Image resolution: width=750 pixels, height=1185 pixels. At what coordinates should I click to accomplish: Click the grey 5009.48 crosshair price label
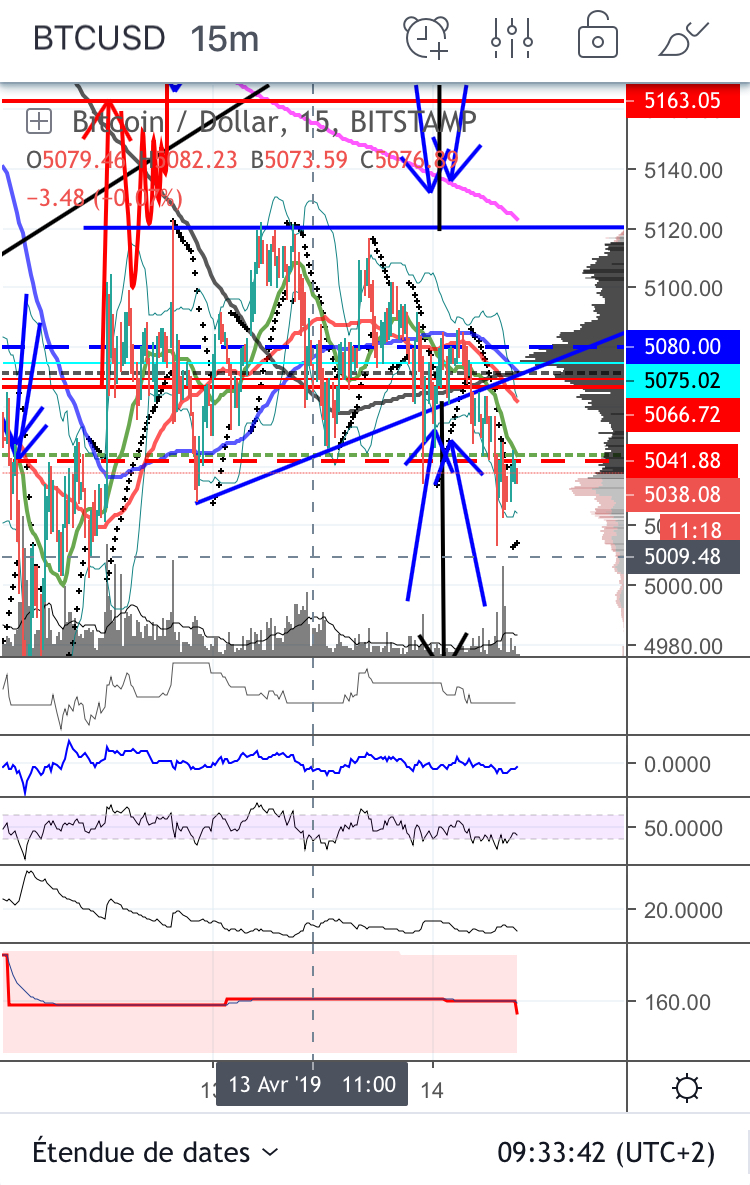(x=685, y=555)
